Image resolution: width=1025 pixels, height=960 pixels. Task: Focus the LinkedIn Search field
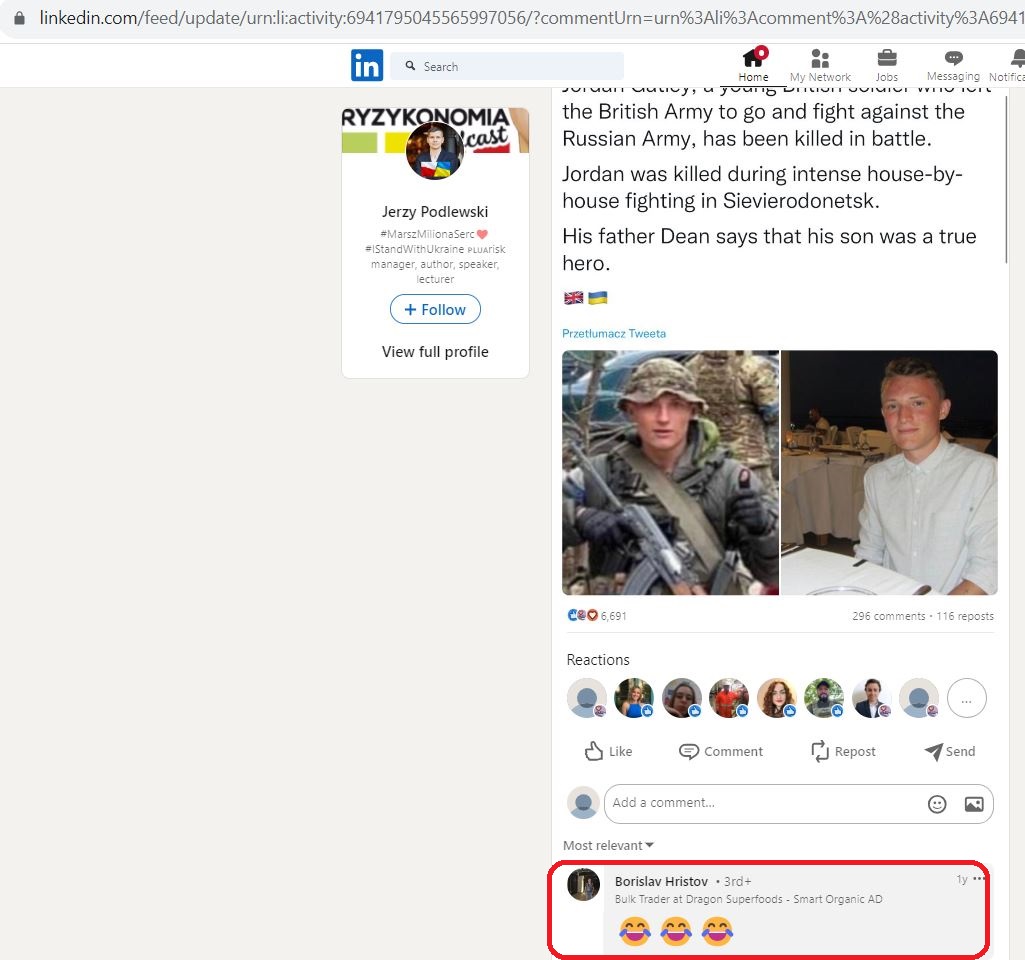[x=507, y=66]
